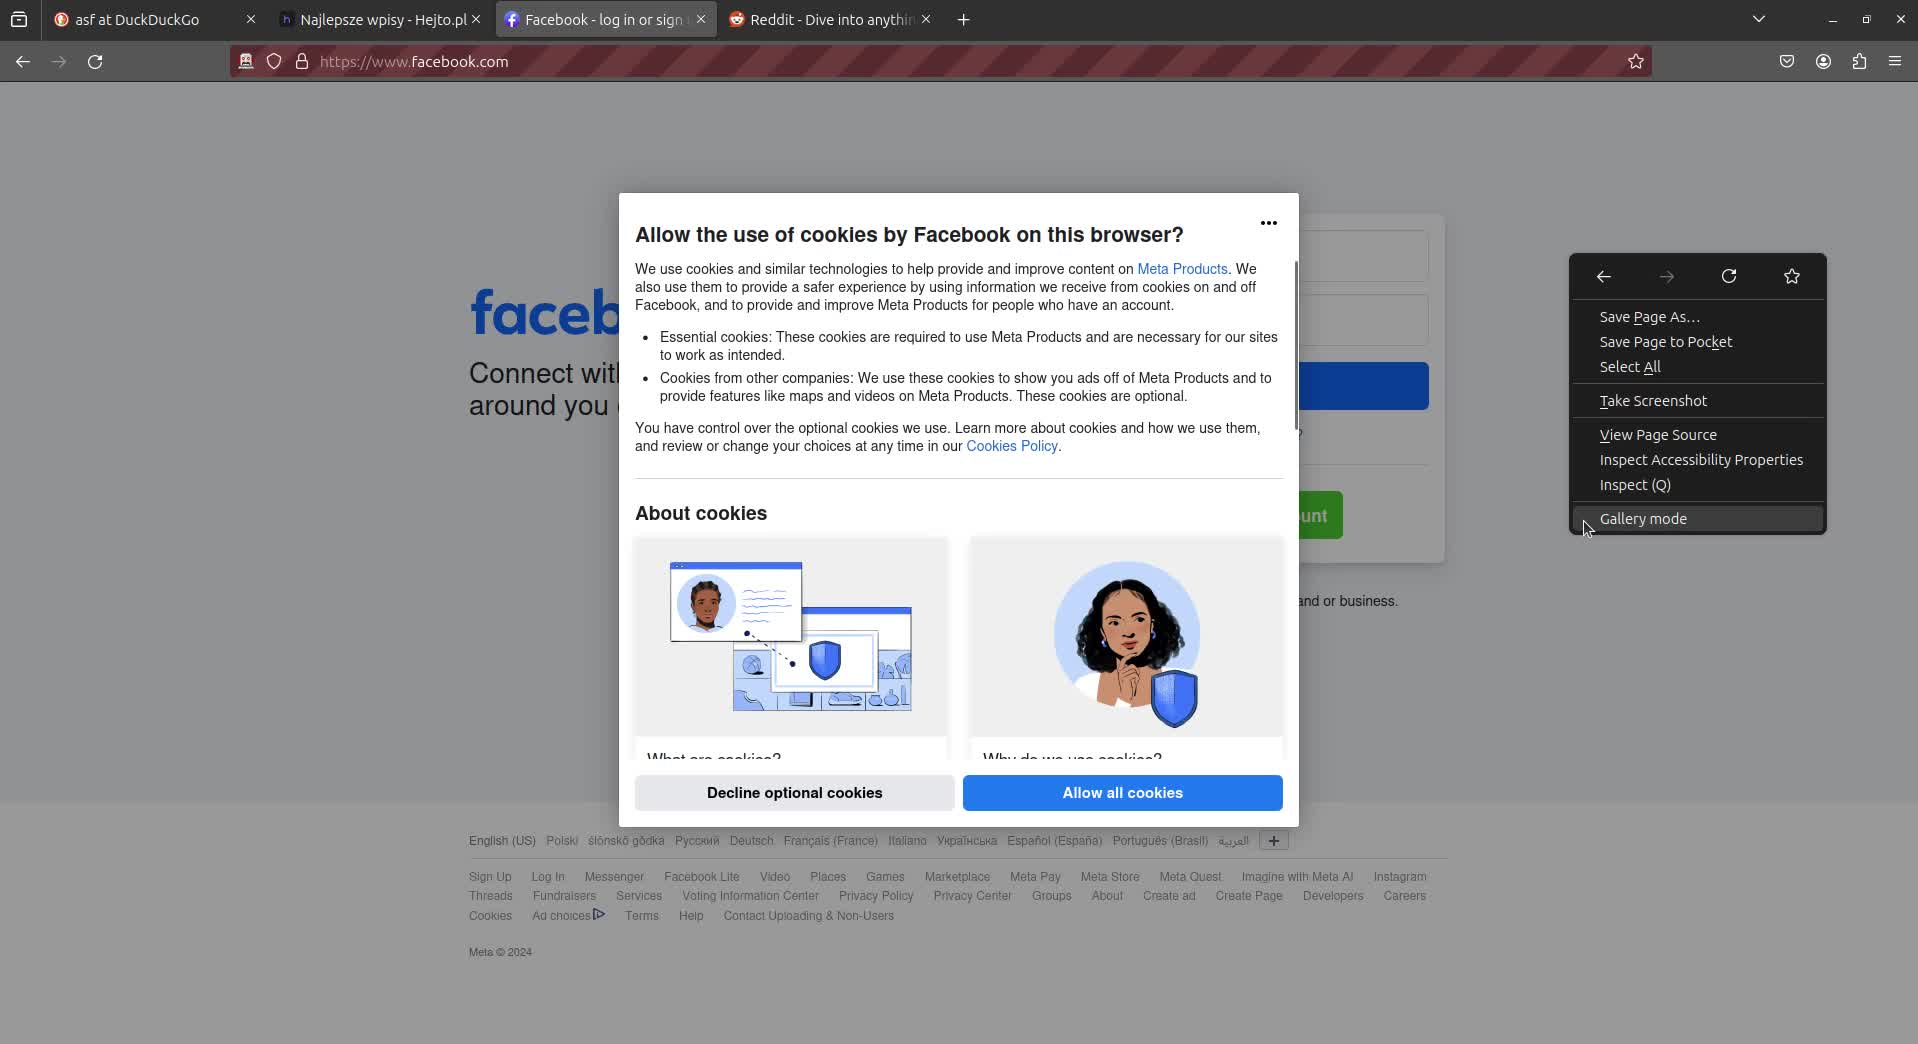This screenshot has width=1918, height=1044.
Task: Click the plus button for more languages
Action: 1273,841
